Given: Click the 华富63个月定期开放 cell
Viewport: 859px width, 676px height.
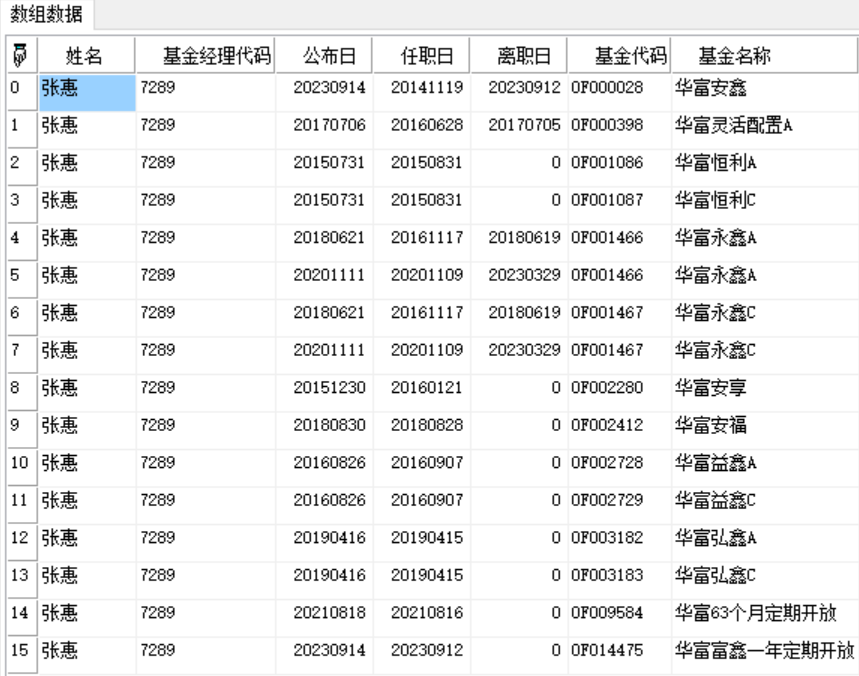Looking at the screenshot, I should point(755,612).
